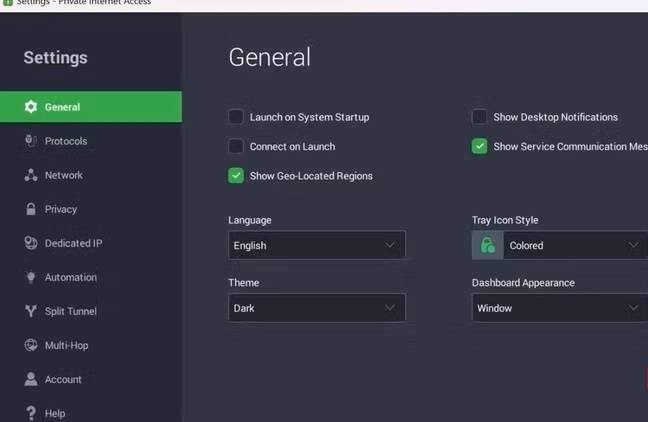Go to the Split Tunnel settings tab
The width and height of the screenshot is (648, 422).
(91, 311)
